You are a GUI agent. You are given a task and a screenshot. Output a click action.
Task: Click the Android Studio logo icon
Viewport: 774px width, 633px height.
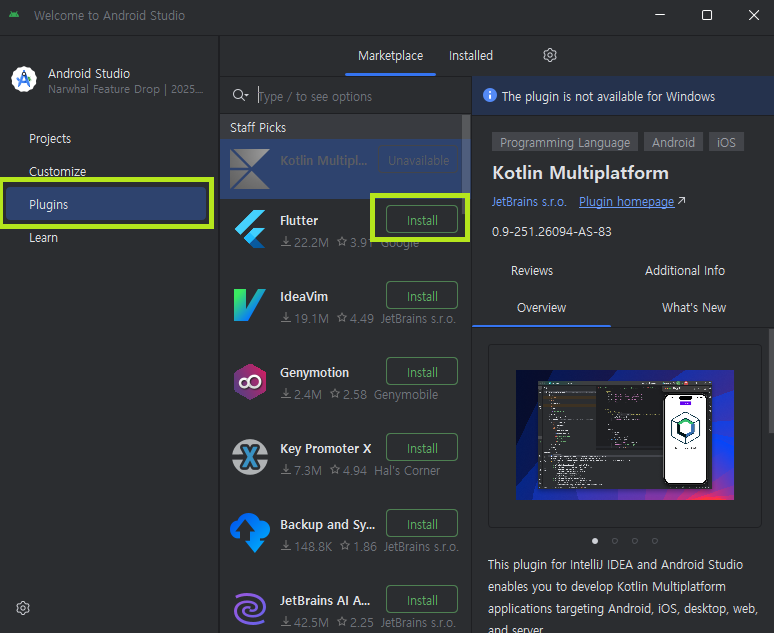(x=24, y=79)
